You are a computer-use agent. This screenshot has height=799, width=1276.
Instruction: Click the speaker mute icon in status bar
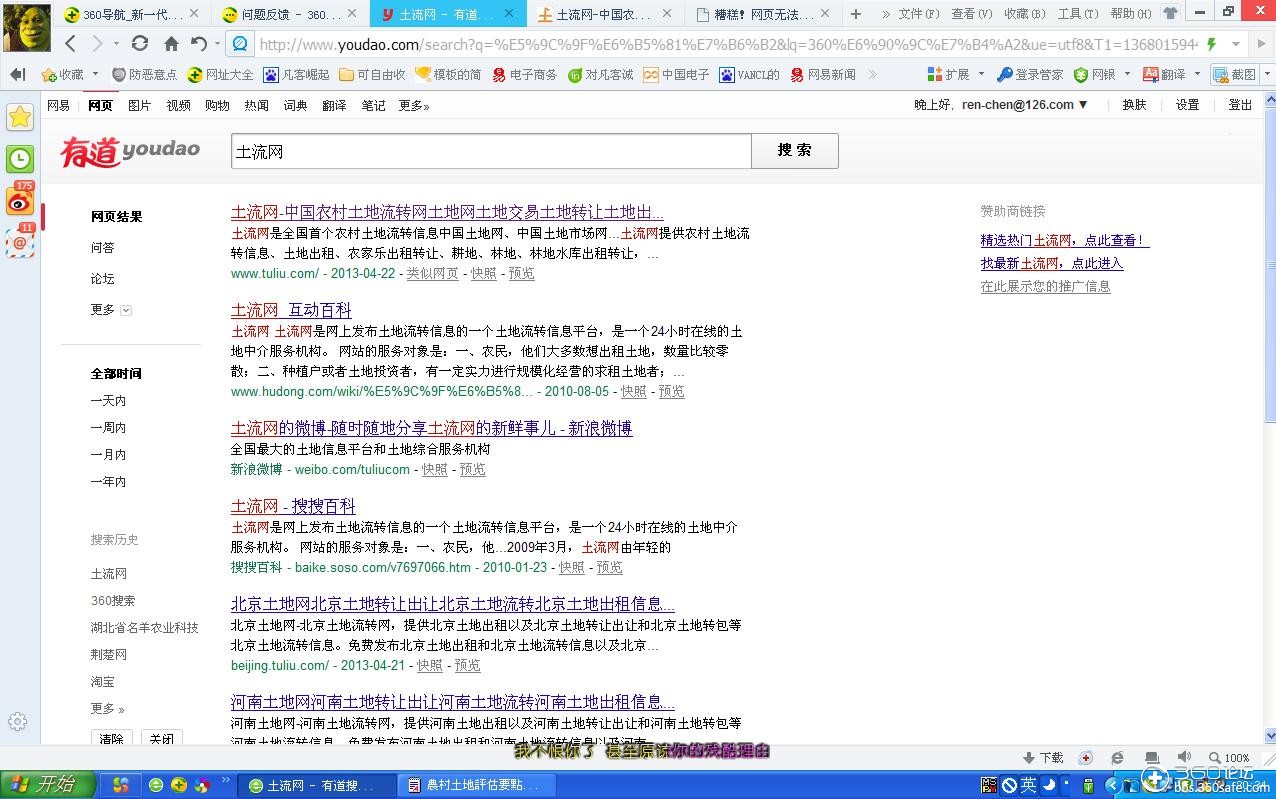pyautogui.click(x=1184, y=758)
